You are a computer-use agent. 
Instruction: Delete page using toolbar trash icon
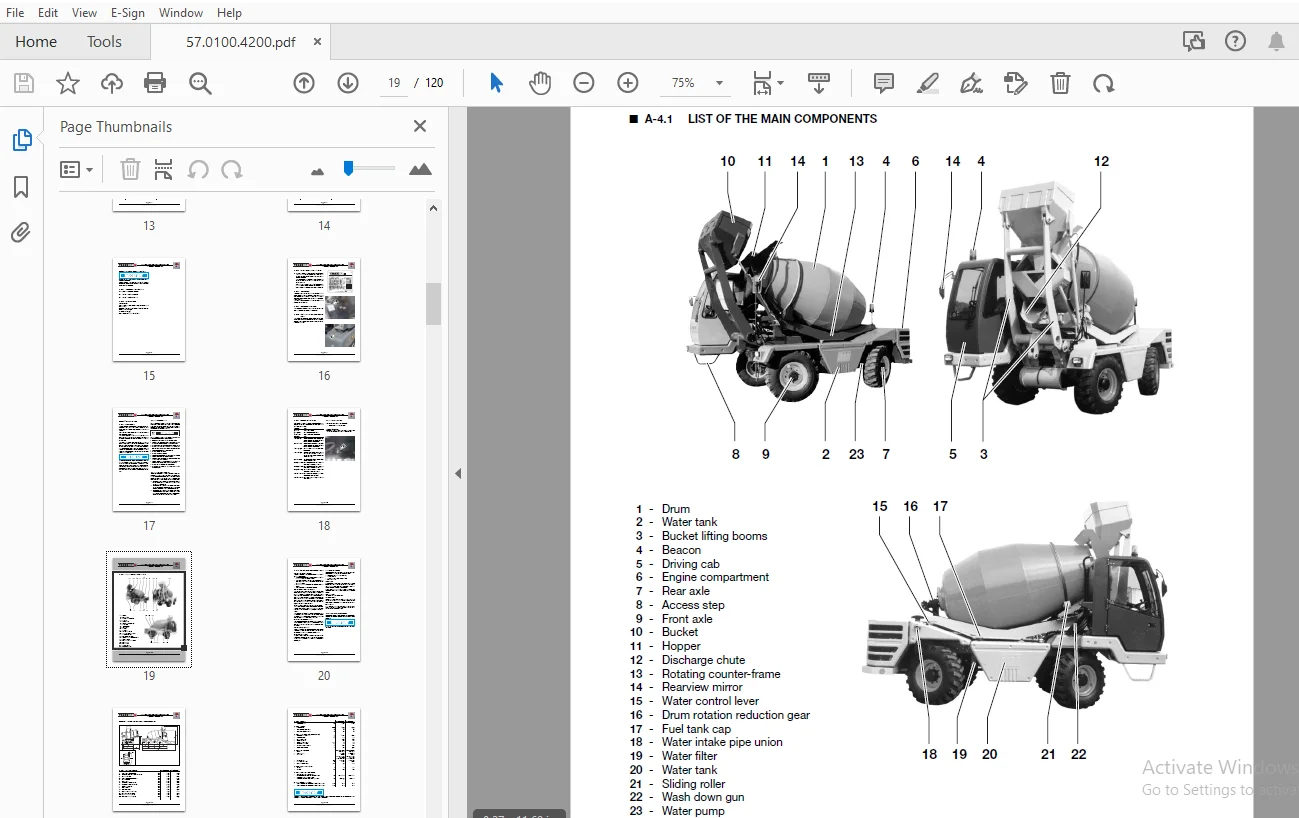tap(1060, 83)
